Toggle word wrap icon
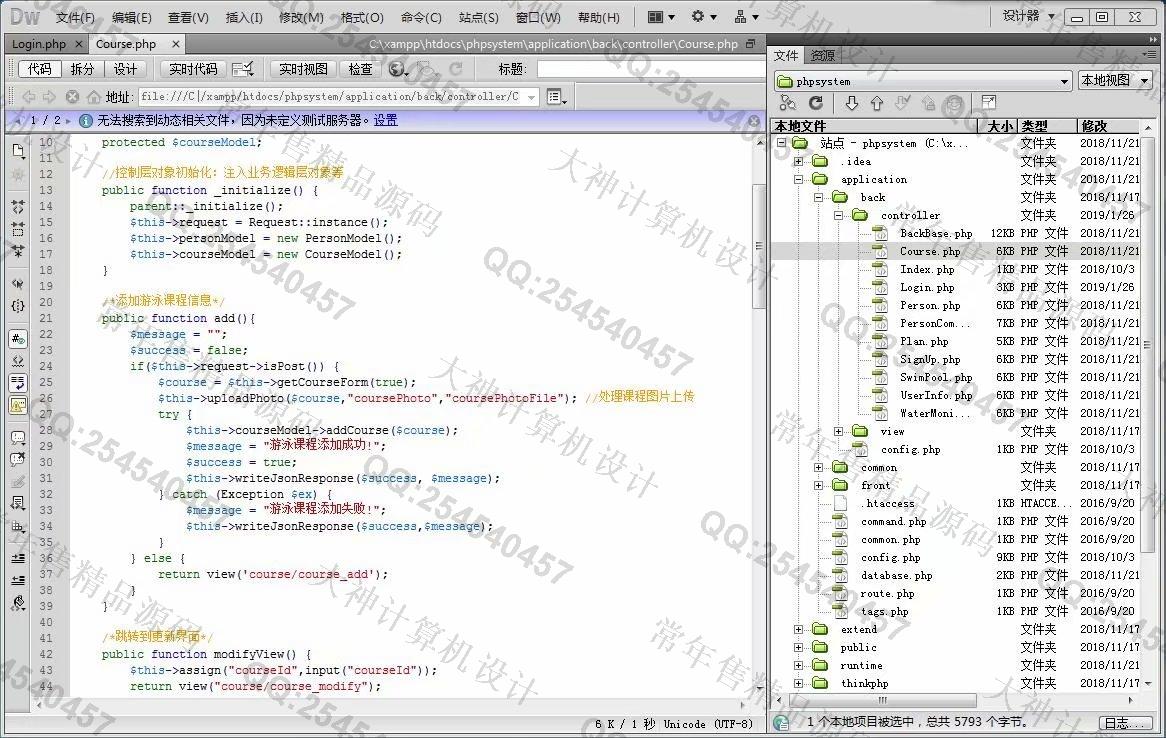Viewport: 1166px width, 738px height. [x=18, y=383]
